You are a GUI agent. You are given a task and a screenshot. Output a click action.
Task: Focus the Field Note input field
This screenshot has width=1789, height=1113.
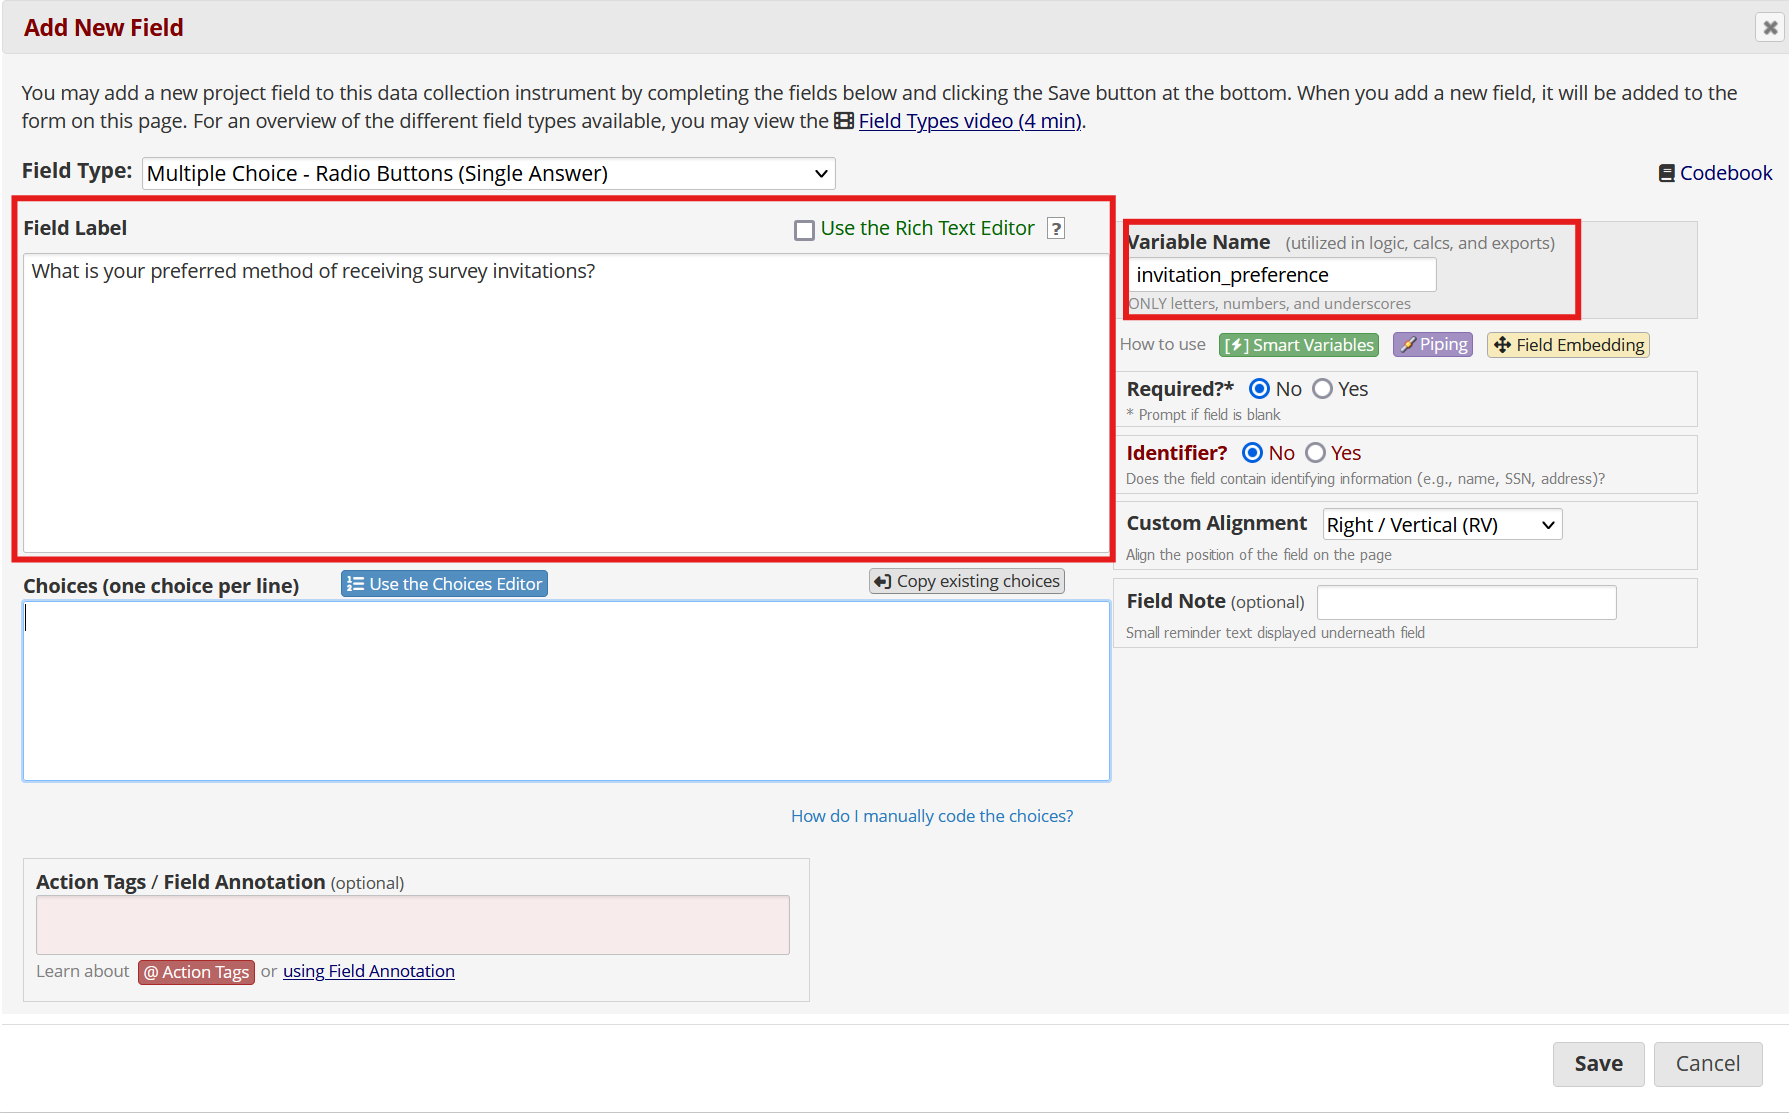tap(1466, 602)
